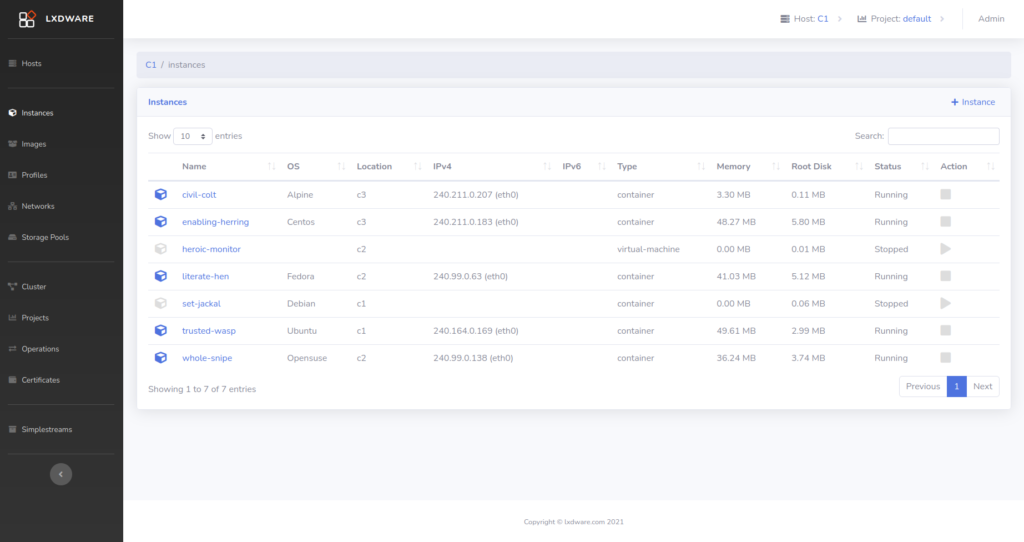Open the civil-colt instance link
Screen dimensions: 1024x542
(x=199, y=195)
